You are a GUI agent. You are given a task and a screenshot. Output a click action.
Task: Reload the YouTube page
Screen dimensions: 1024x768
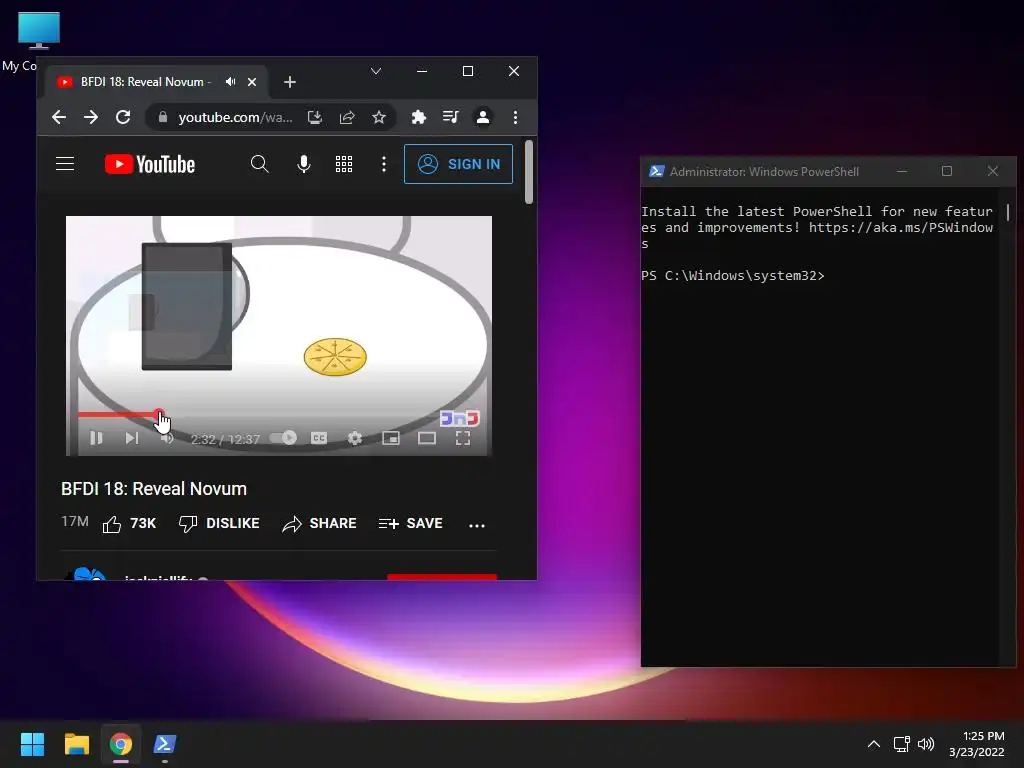(123, 118)
